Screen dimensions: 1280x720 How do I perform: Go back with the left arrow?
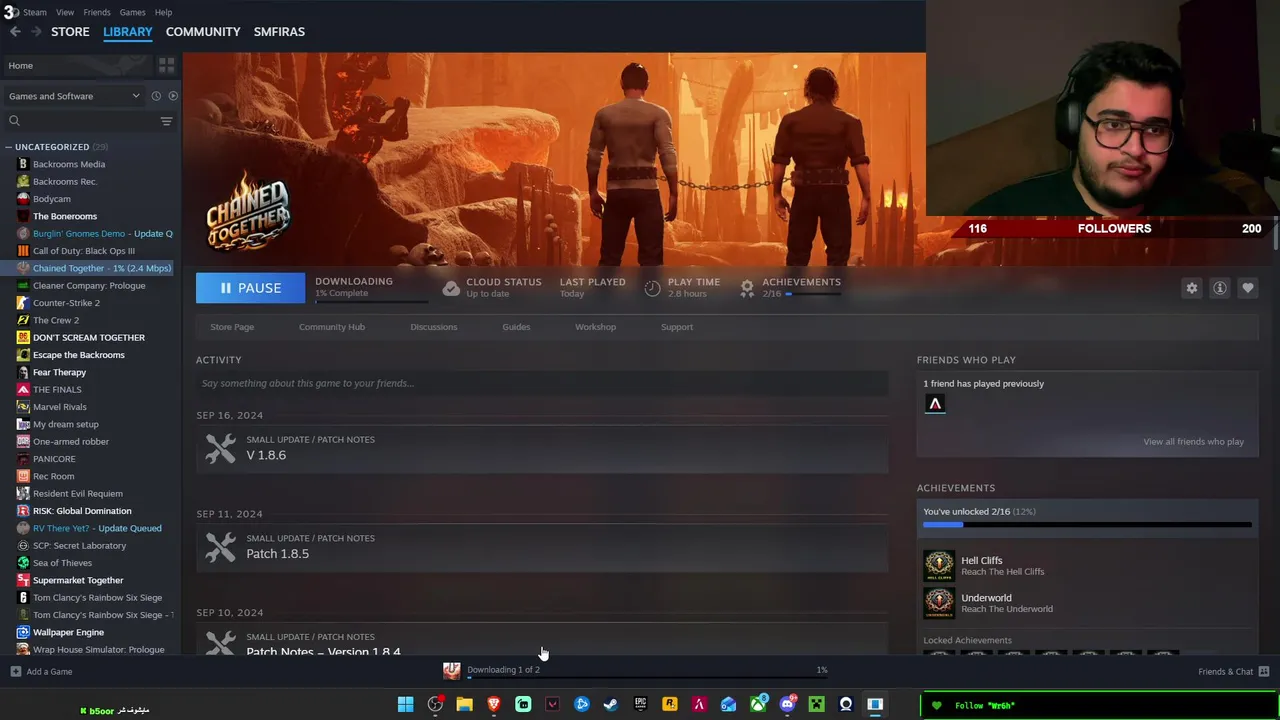pos(14,32)
